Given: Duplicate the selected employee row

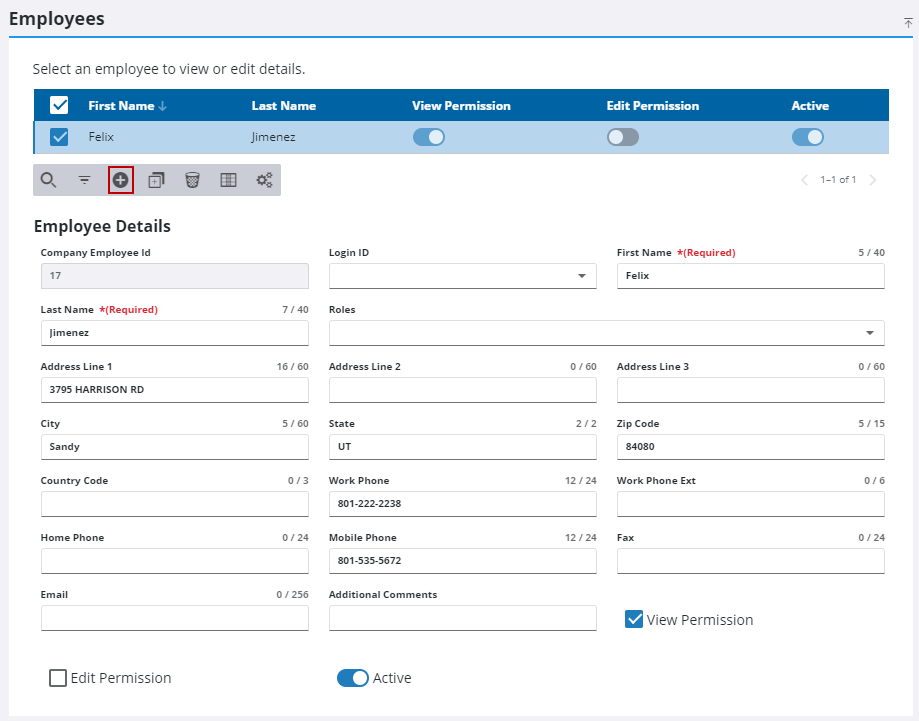Looking at the screenshot, I should click(156, 180).
